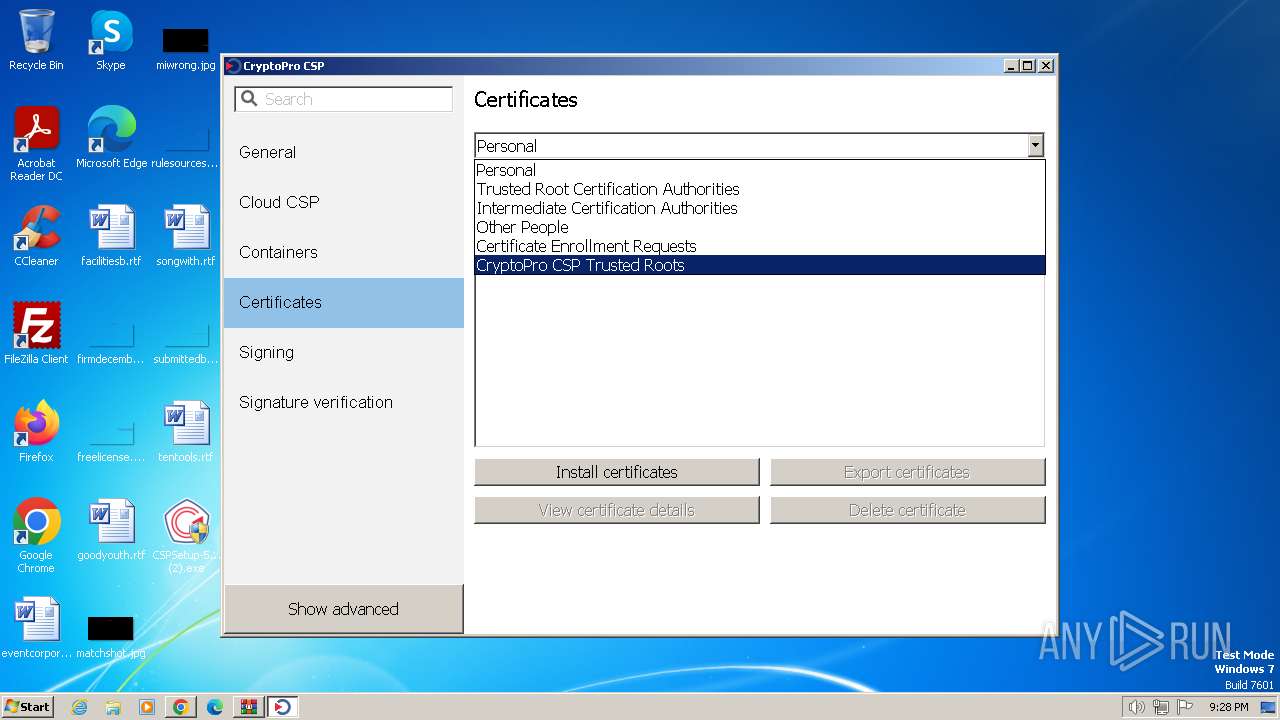Open songwith.rtf document icon
The image size is (1280, 720).
pyautogui.click(x=186, y=236)
